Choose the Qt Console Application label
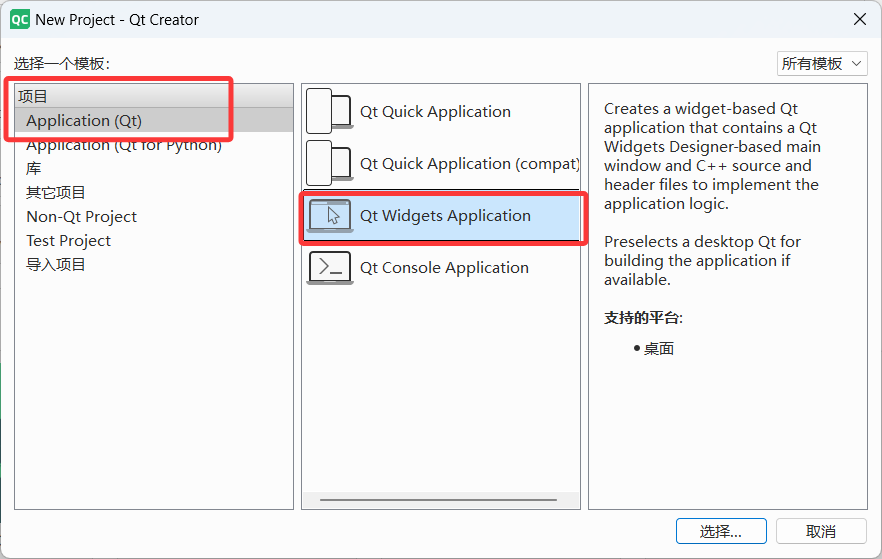 444,268
